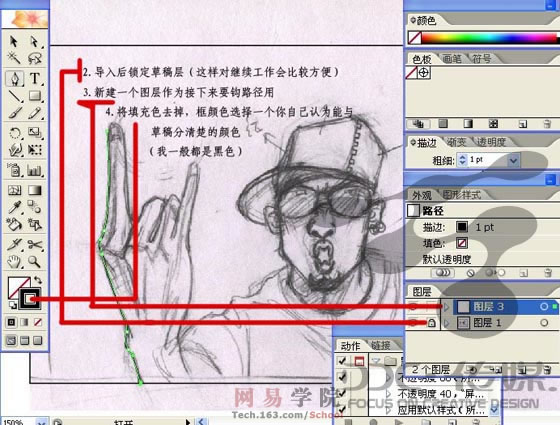Expand 图层 1 contents
Viewport: 560px width, 425px height.
click(446, 323)
